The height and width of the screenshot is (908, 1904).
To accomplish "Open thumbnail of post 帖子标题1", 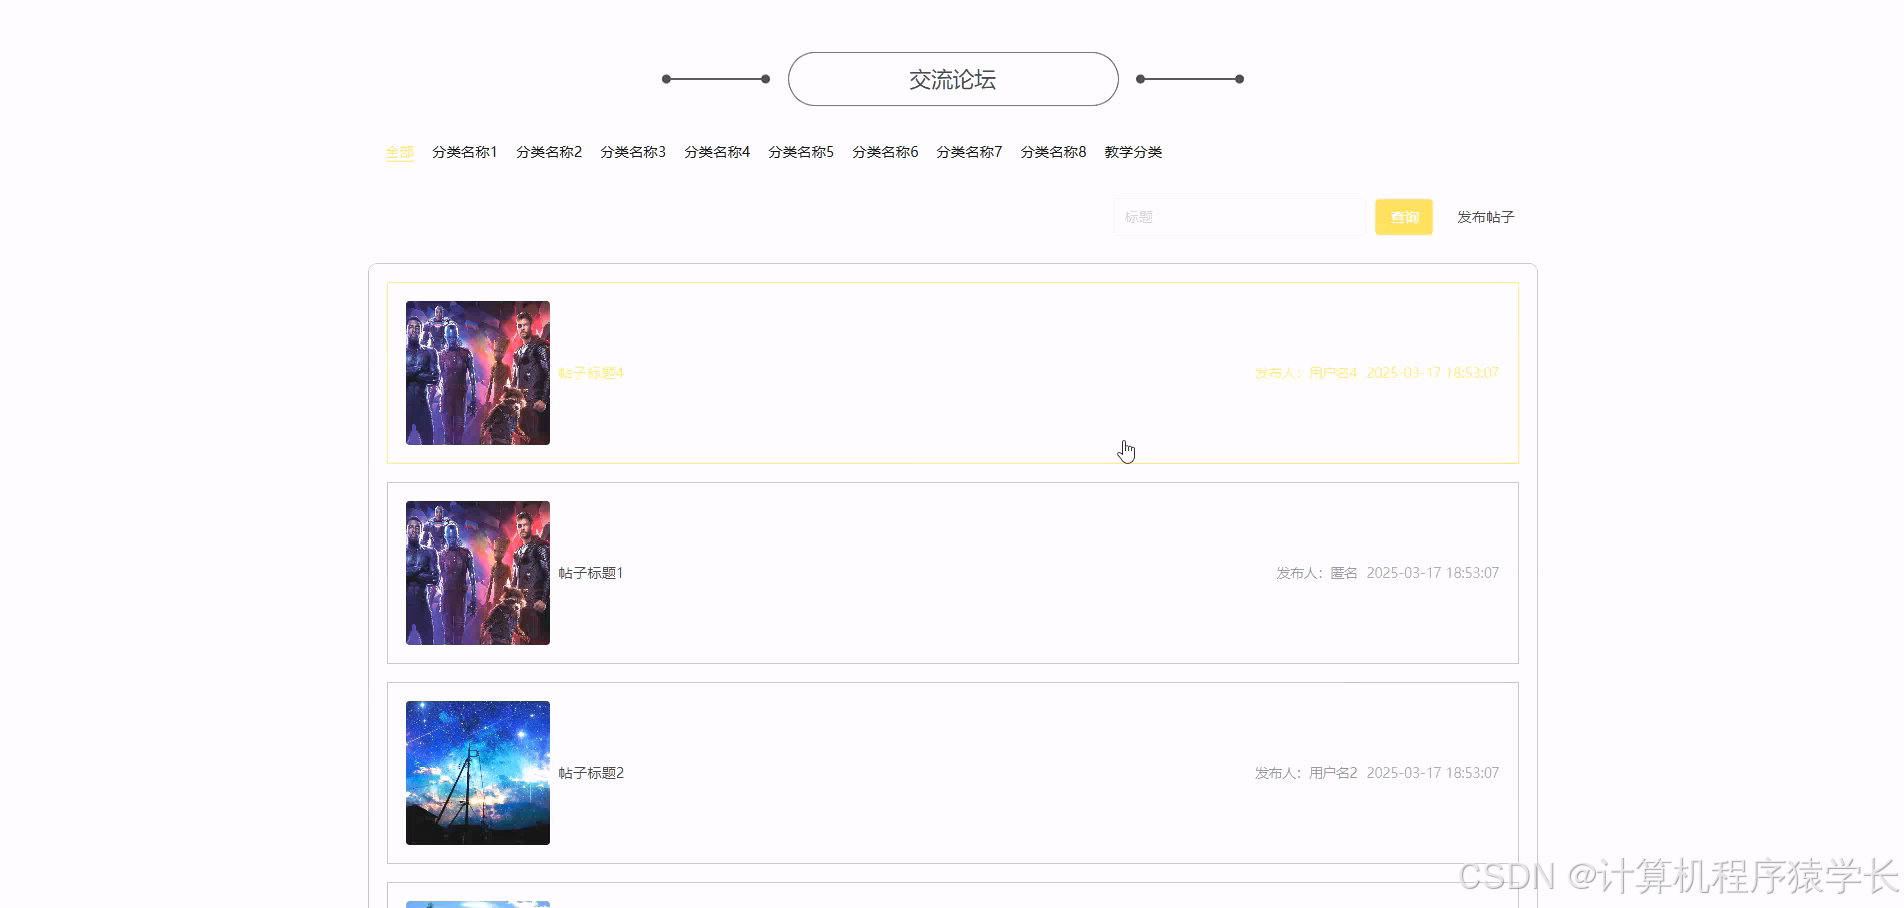I will [478, 573].
